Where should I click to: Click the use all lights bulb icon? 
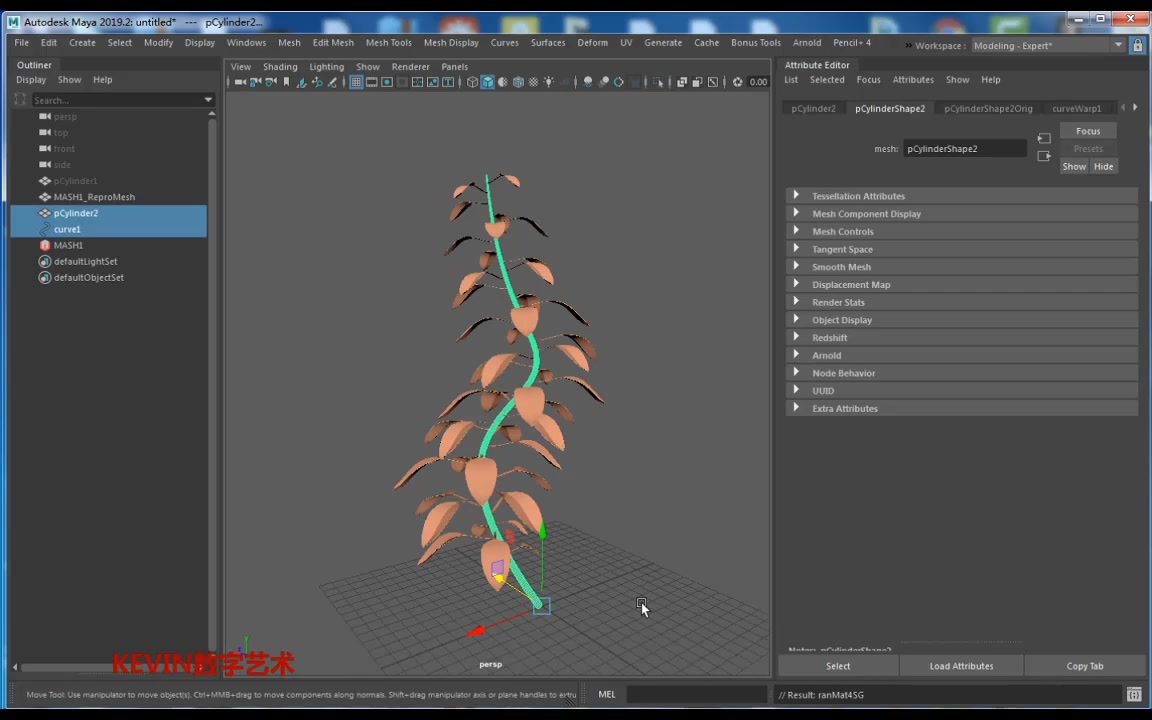[548, 83]
